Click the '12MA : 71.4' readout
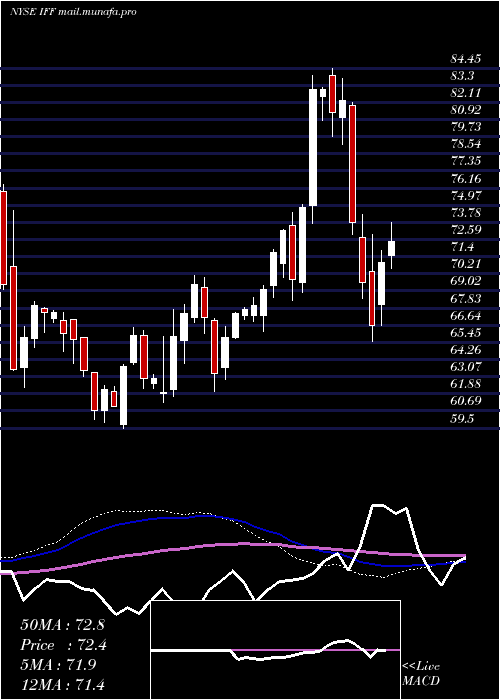The height and width of the screenshot is (700, 500). [62, 684]
